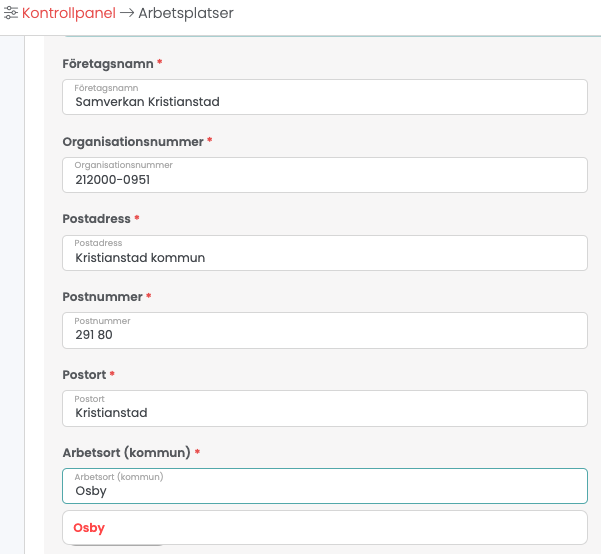Click the red asterisk beside Organisationsnummer heading

[210, 140]
